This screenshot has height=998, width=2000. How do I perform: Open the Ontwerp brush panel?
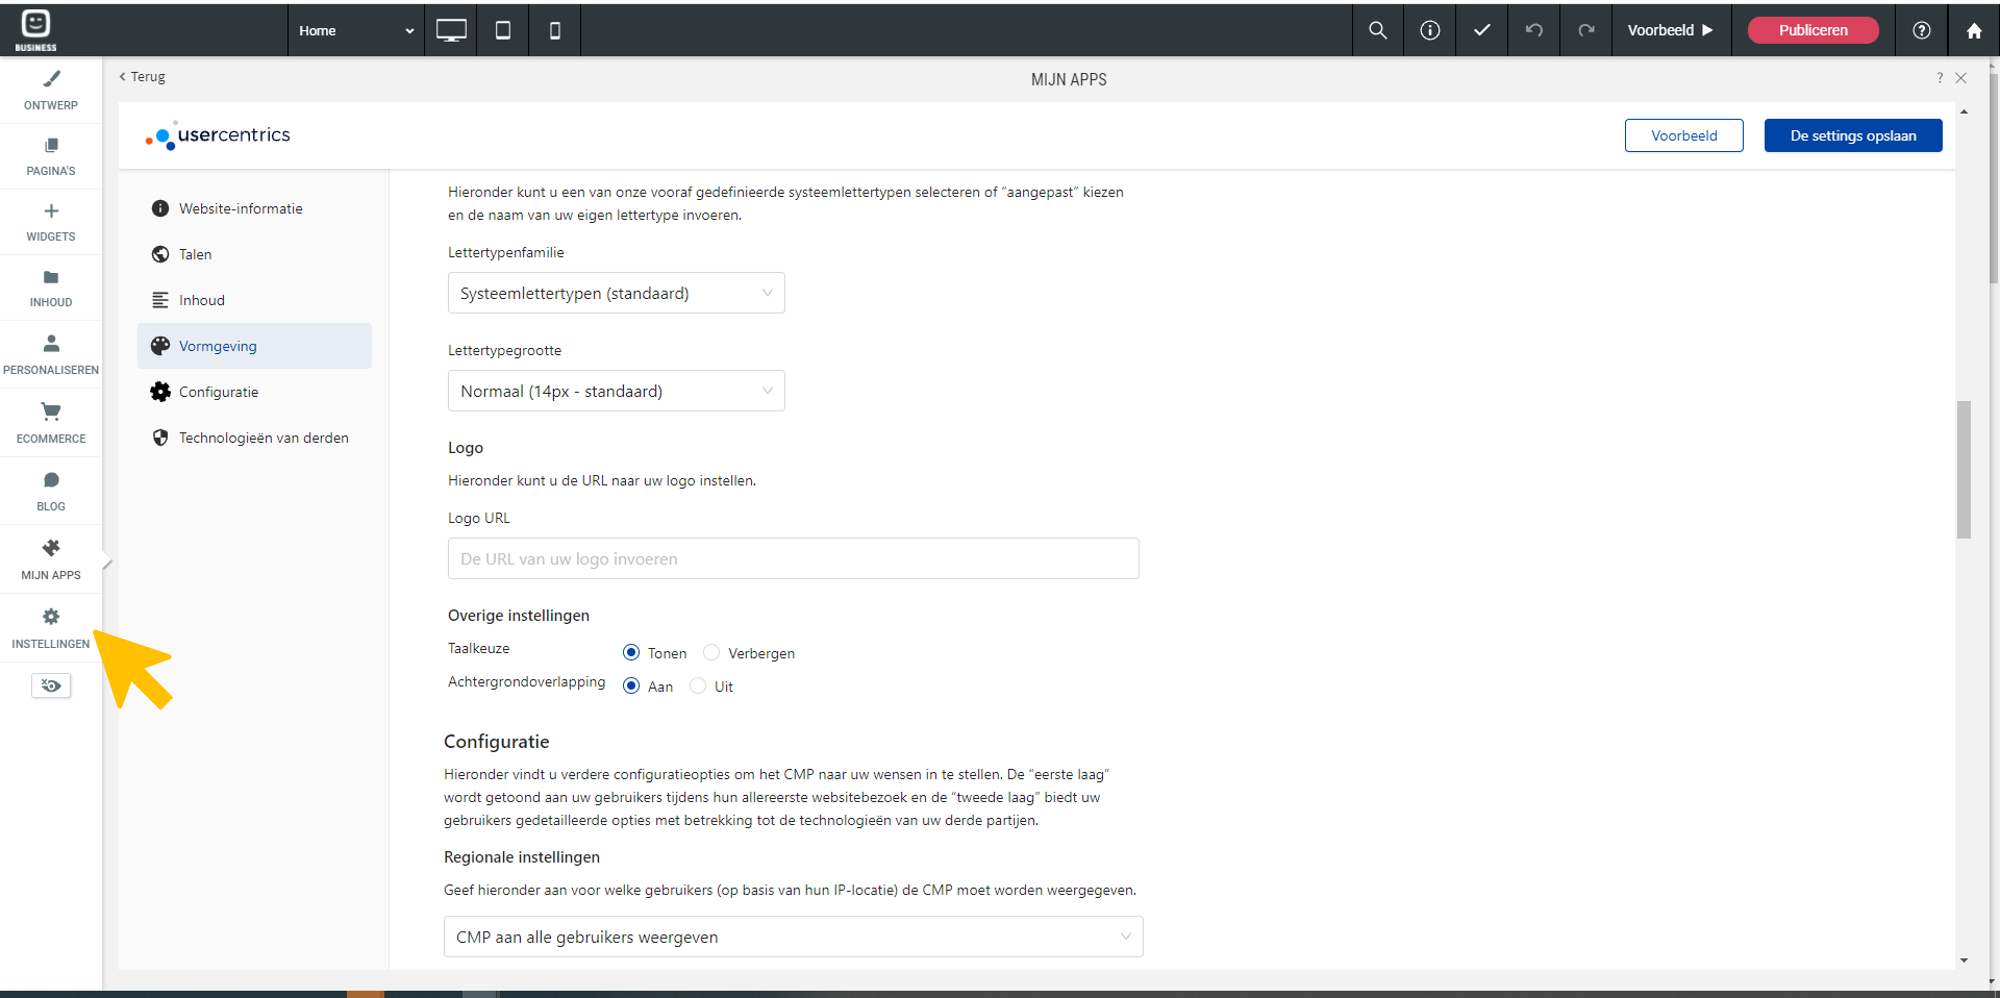click(x=51, y=90)
